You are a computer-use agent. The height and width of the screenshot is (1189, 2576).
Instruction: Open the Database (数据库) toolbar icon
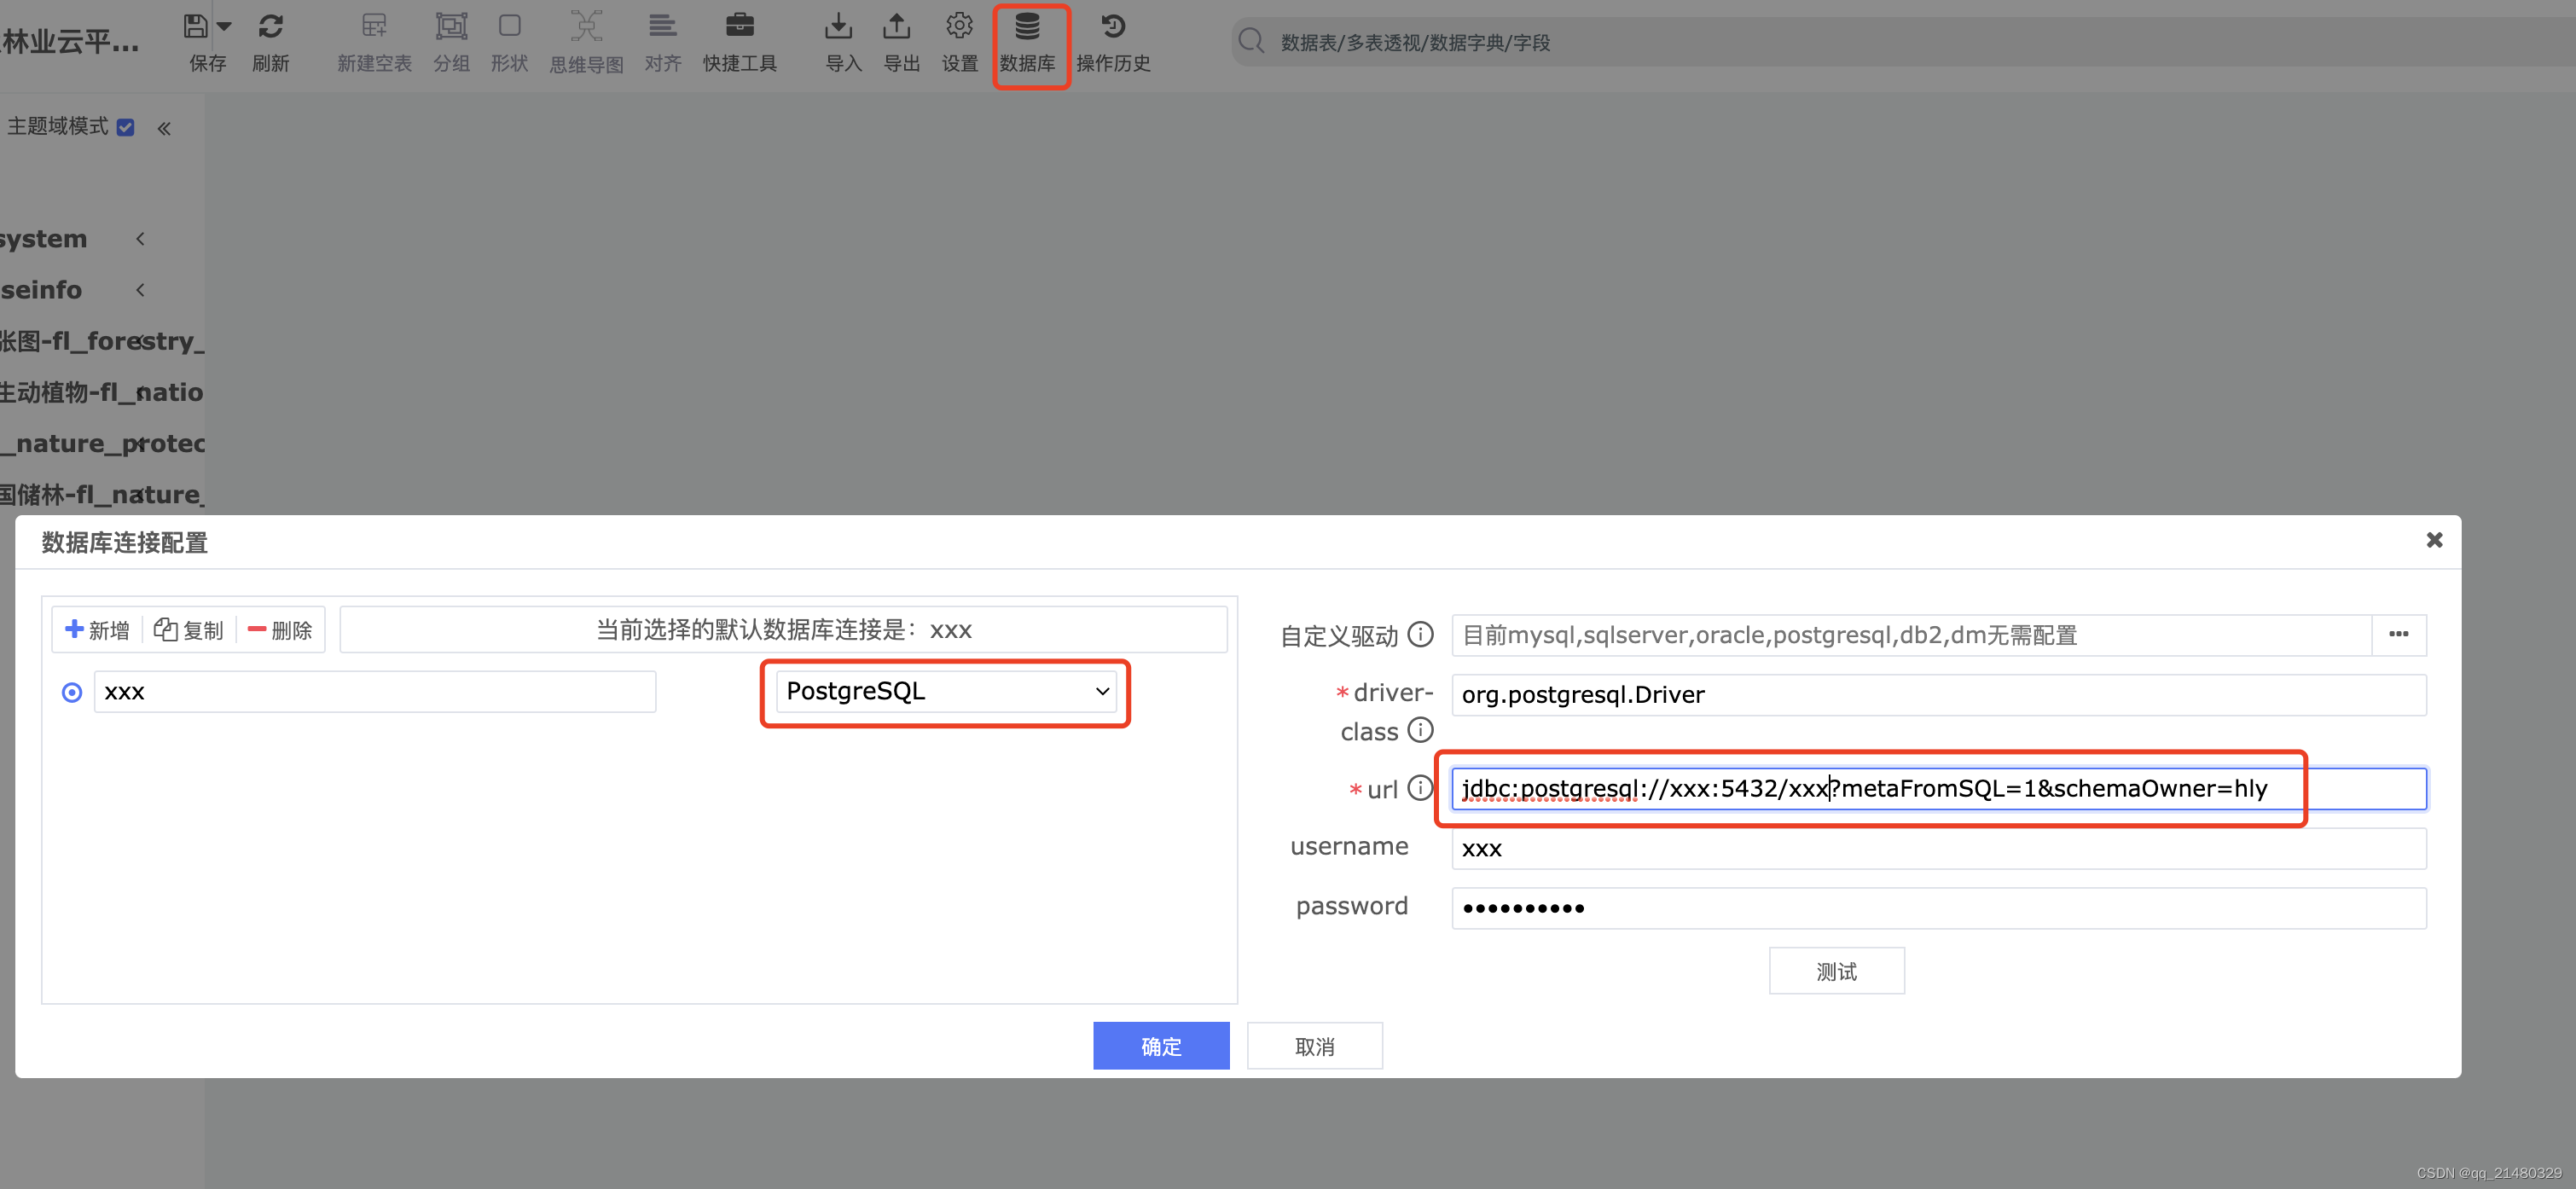(1027, 26)
